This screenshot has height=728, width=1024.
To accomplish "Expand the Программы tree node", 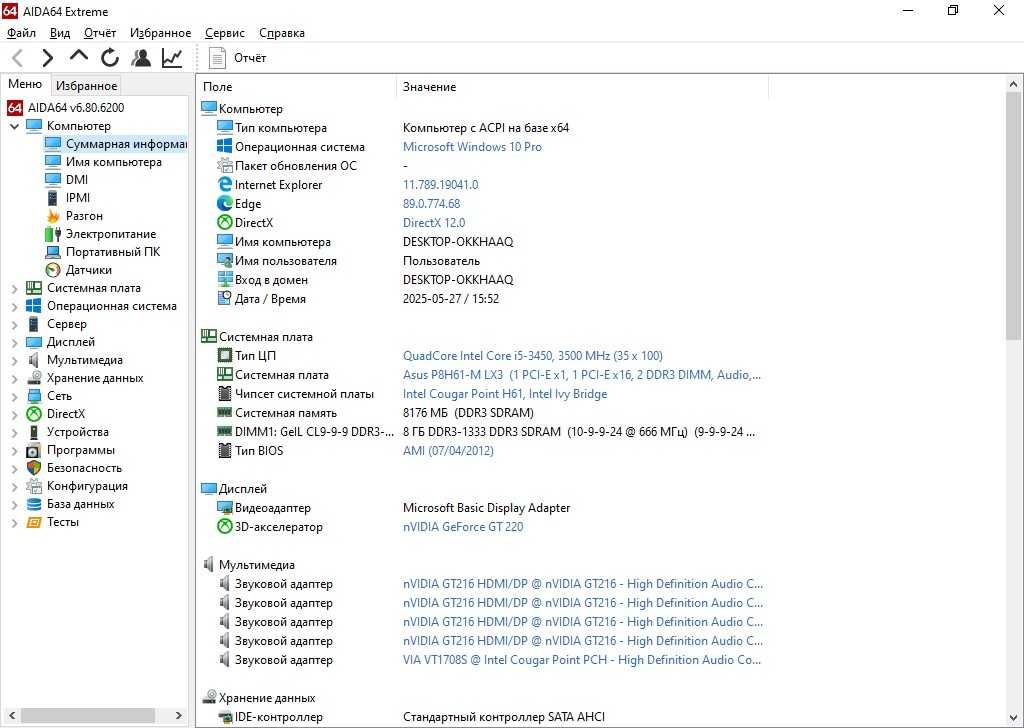I will (14, 451).
